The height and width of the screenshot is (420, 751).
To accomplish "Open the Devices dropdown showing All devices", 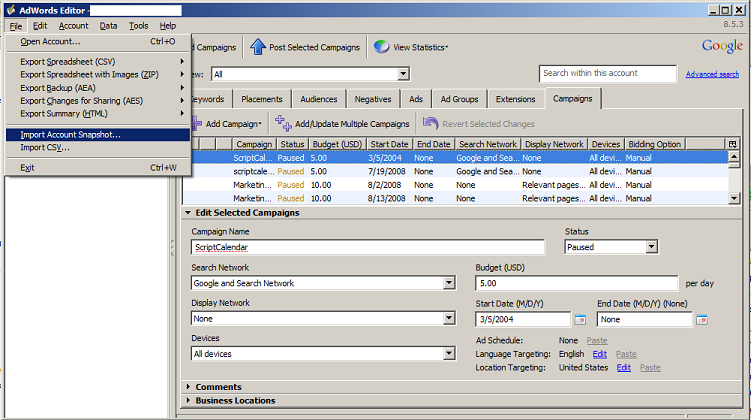I will pyautogui.click(x=449, y=353).
